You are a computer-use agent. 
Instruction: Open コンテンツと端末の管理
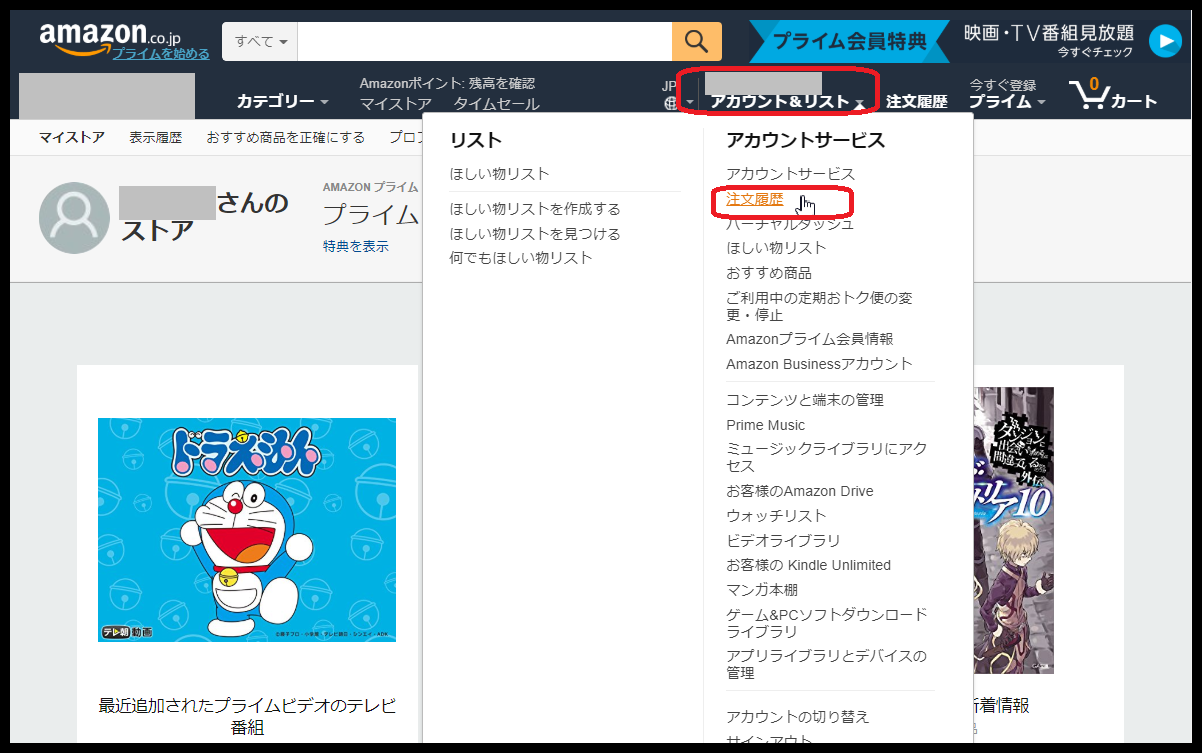[805, 399]
